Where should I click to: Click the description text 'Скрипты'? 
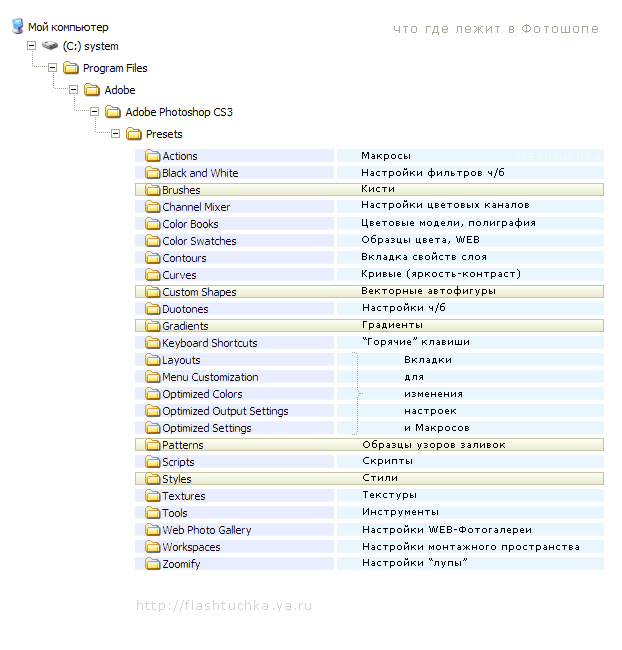387,461
